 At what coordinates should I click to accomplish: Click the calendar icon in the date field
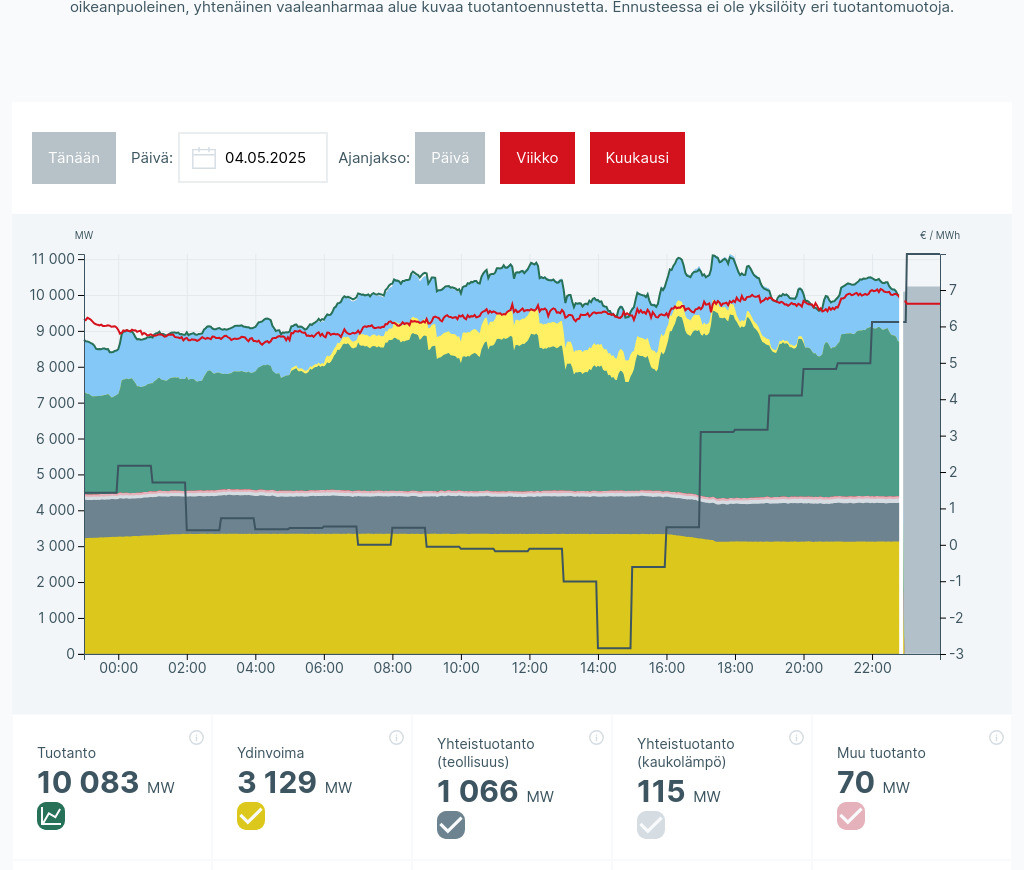coord(204,158)
